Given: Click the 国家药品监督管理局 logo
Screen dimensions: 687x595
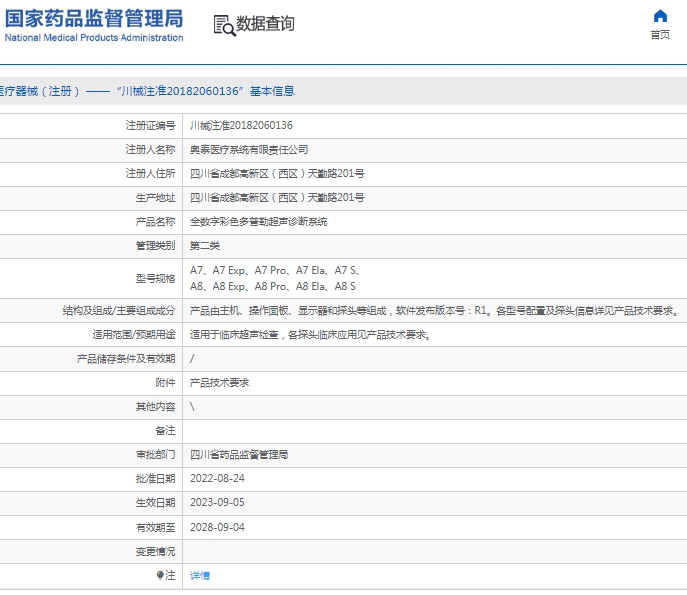Looking at the screenshot, I should click(94, 19).
